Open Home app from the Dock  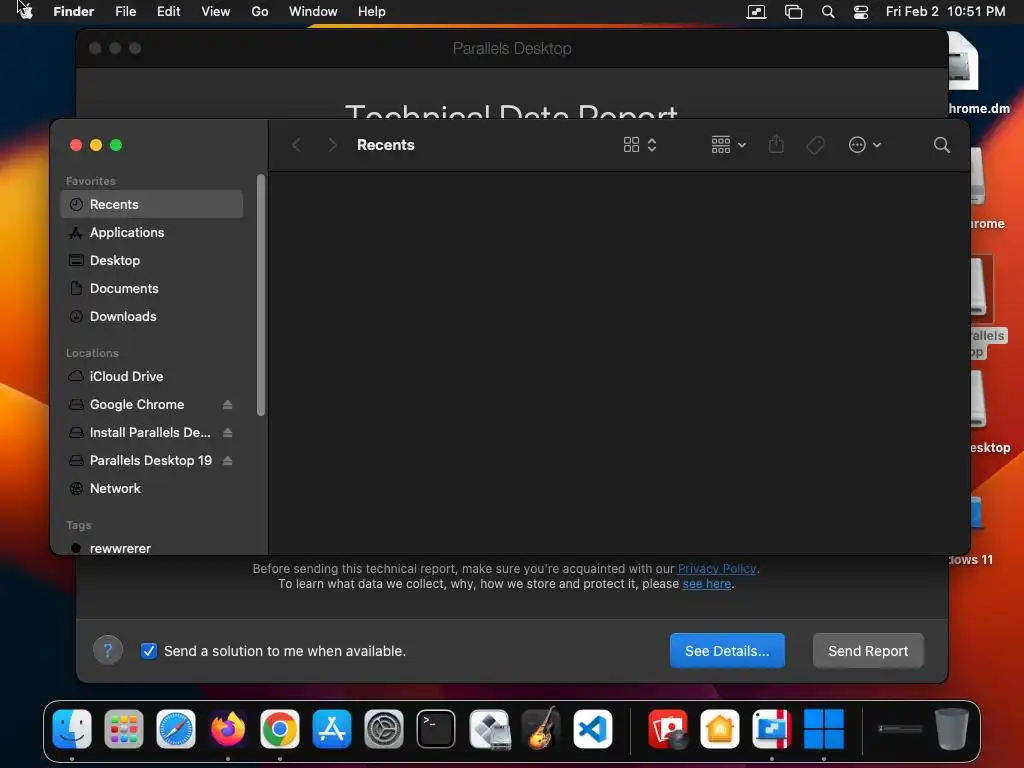[720, 729]
